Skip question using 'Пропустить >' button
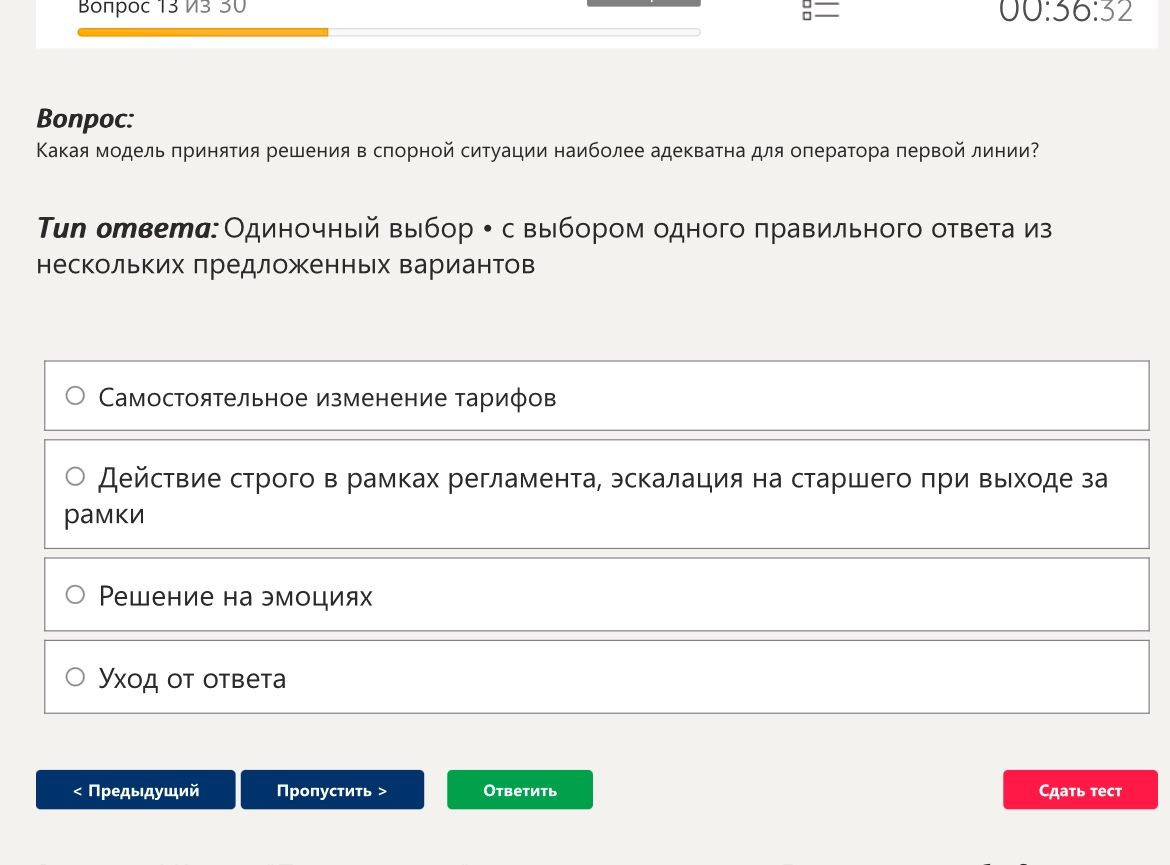Screen dimensions: 1170x865 click(x=332, y=790)
